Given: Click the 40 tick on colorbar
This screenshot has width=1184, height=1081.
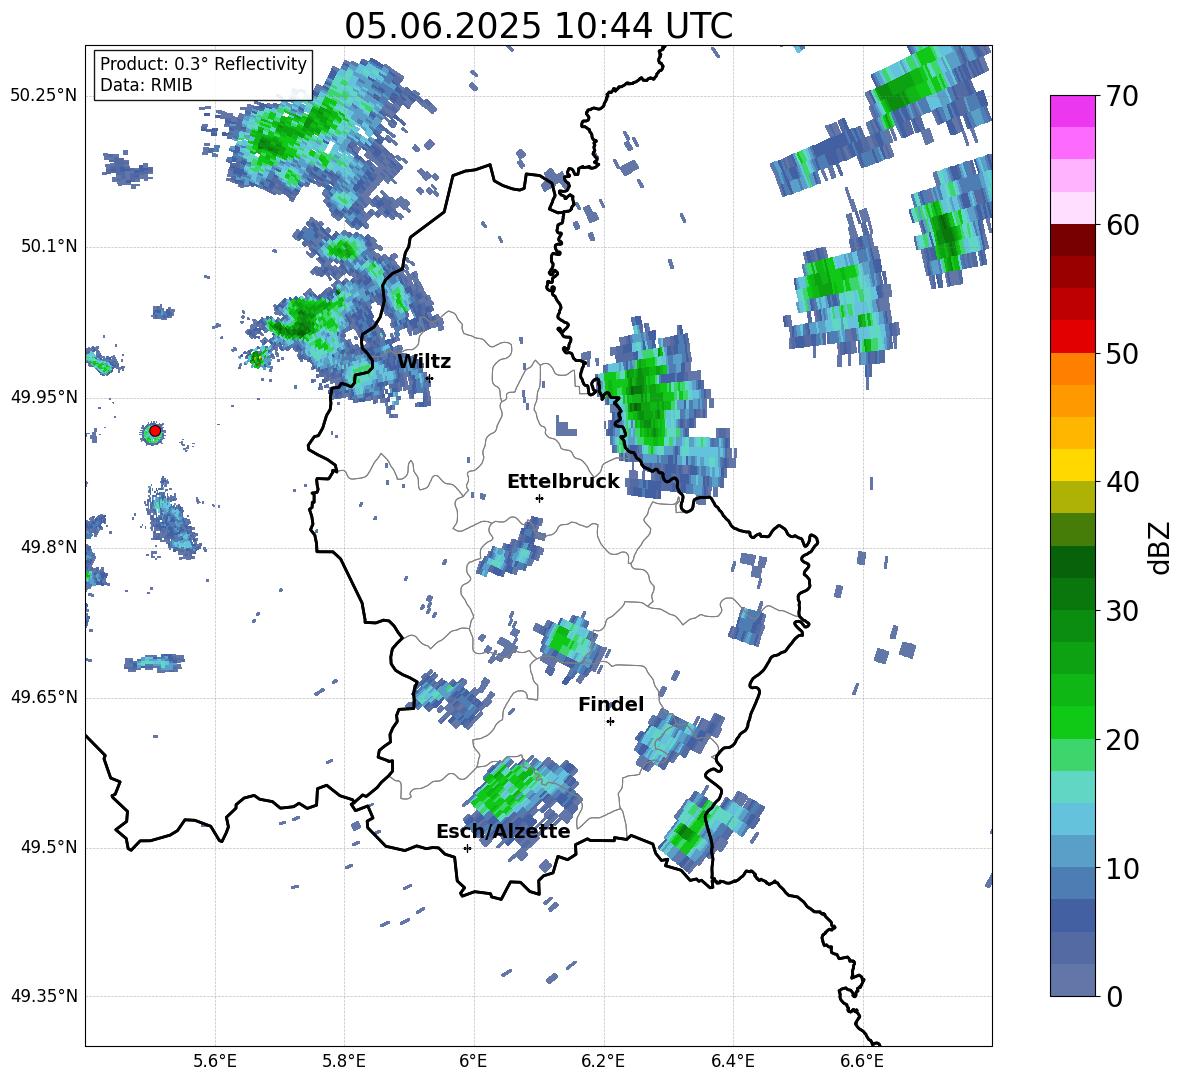Looking at the screenshot, I should click(x=1122, y=482).
